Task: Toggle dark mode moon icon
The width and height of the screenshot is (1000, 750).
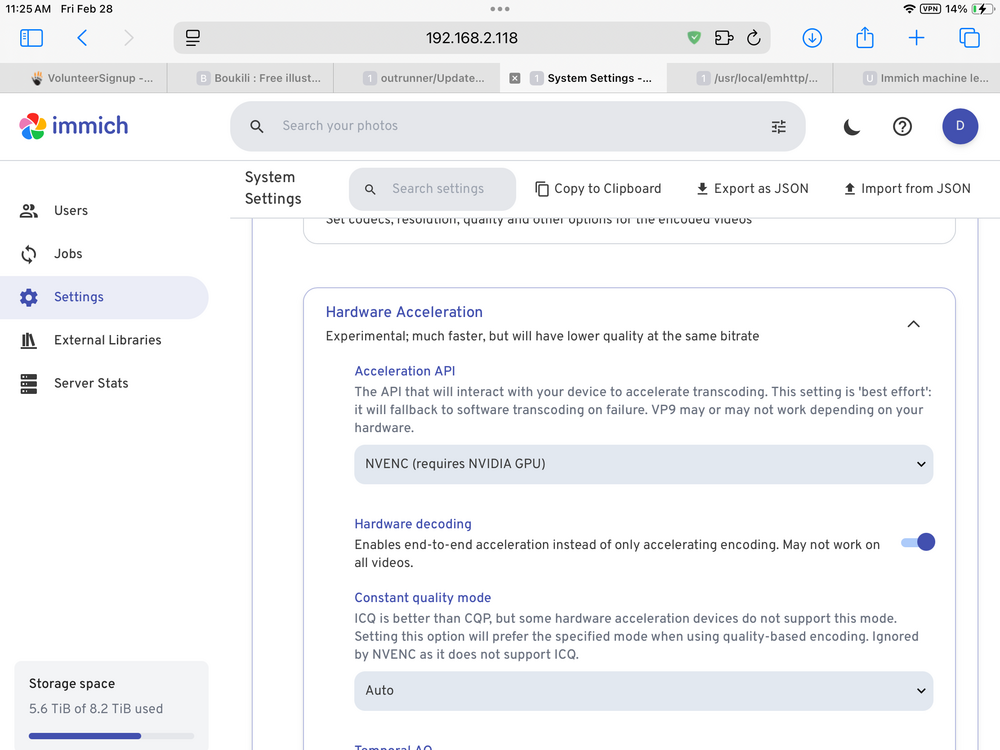Action: (851, 127)
